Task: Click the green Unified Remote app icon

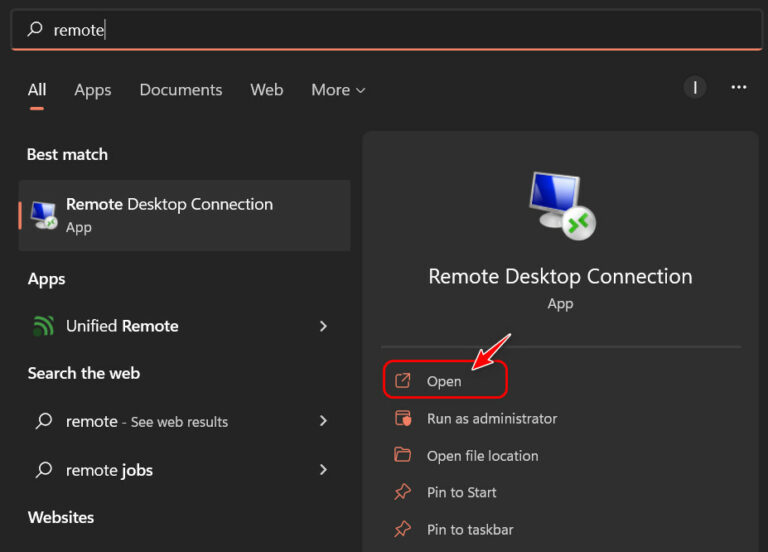Action: click(43, 326)
